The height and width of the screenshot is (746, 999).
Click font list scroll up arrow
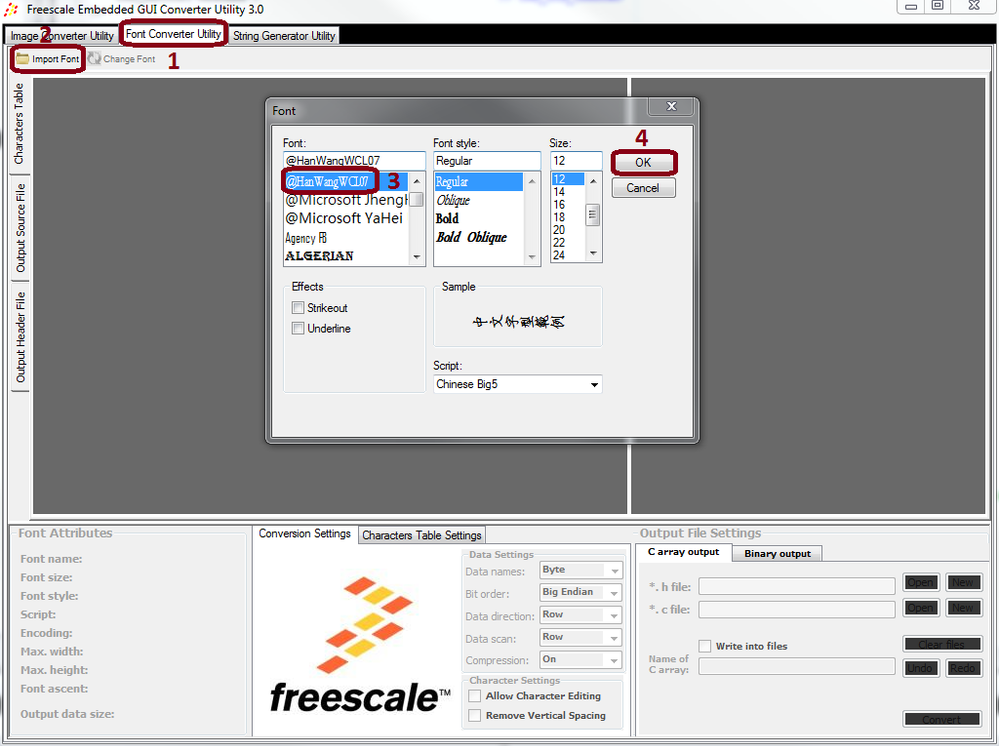tap(417, 182)
